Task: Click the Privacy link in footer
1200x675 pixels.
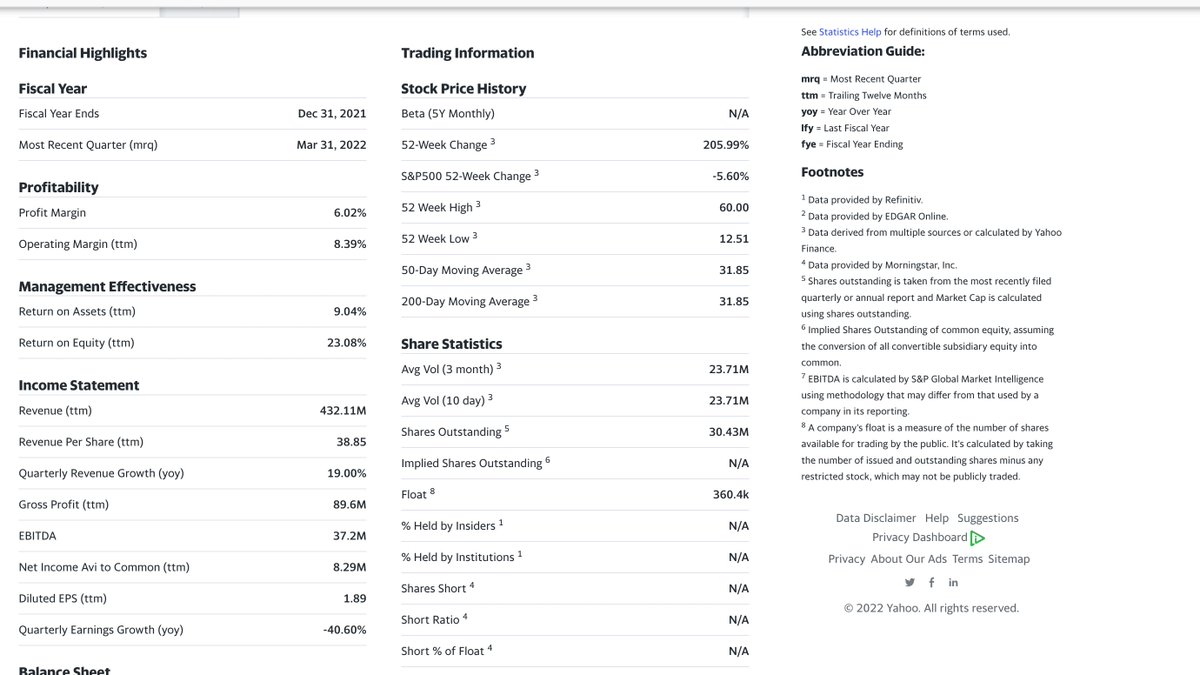Action: coord(846,559)
